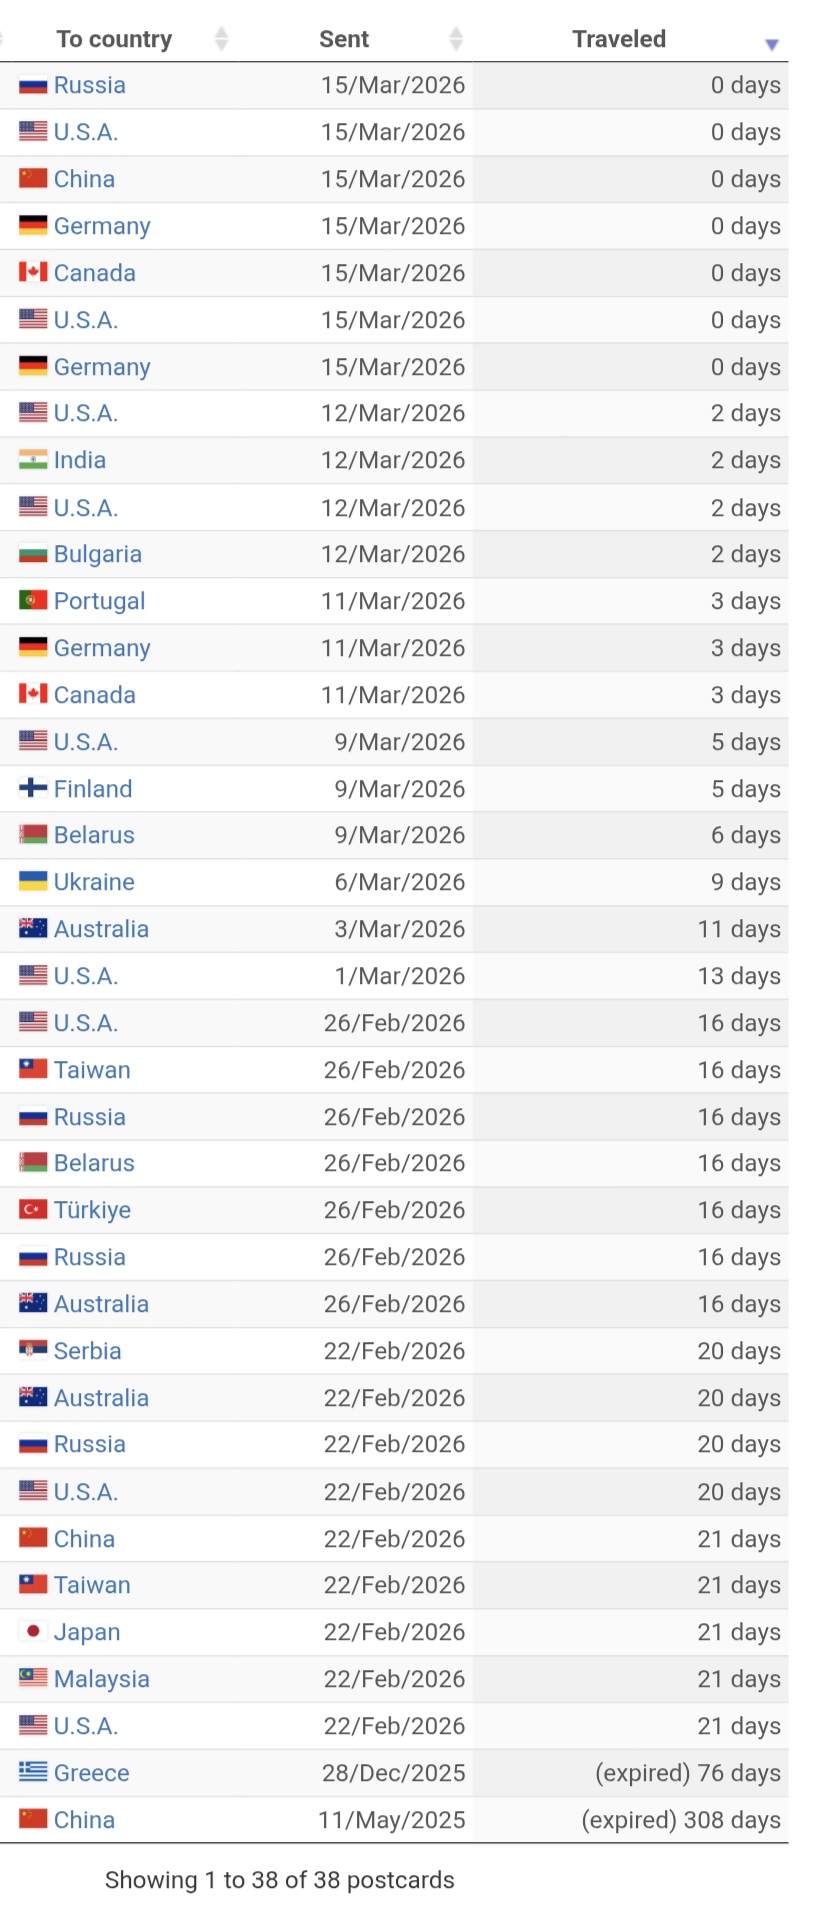Sort by Sent column arrows
The width and height of the screenshot is (820, 1910).
456,39
